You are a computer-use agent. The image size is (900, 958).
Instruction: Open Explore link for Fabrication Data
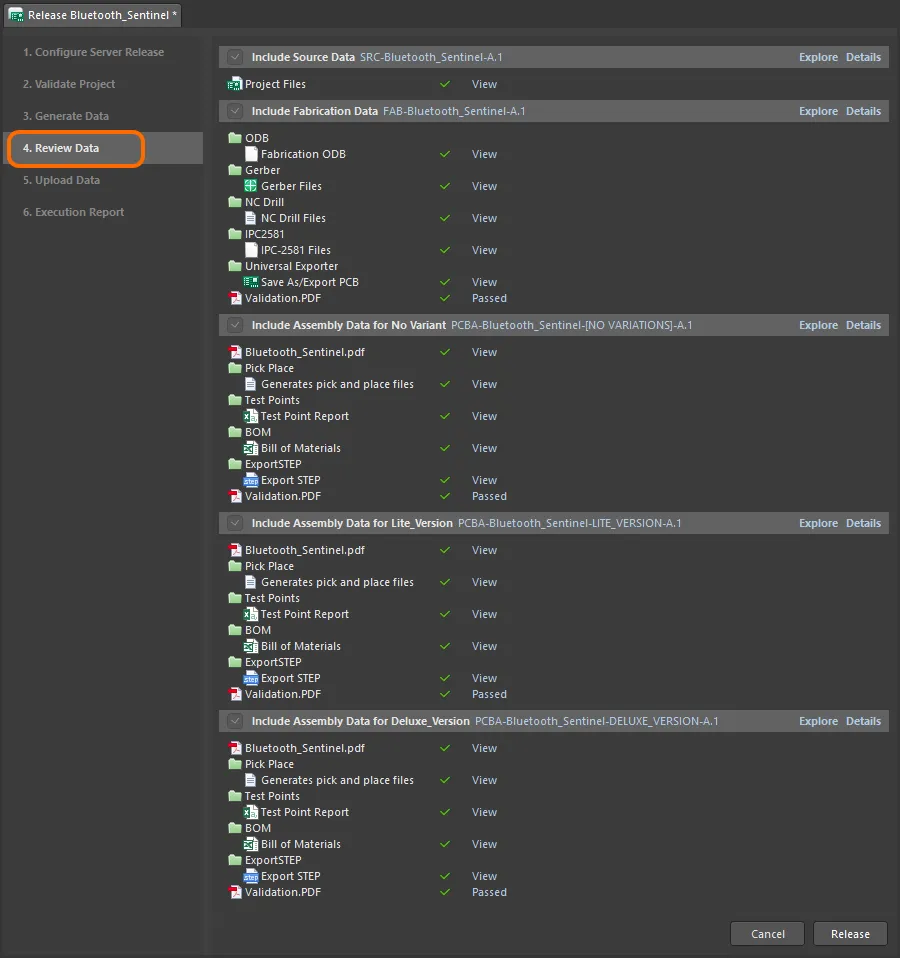[818, 112]
